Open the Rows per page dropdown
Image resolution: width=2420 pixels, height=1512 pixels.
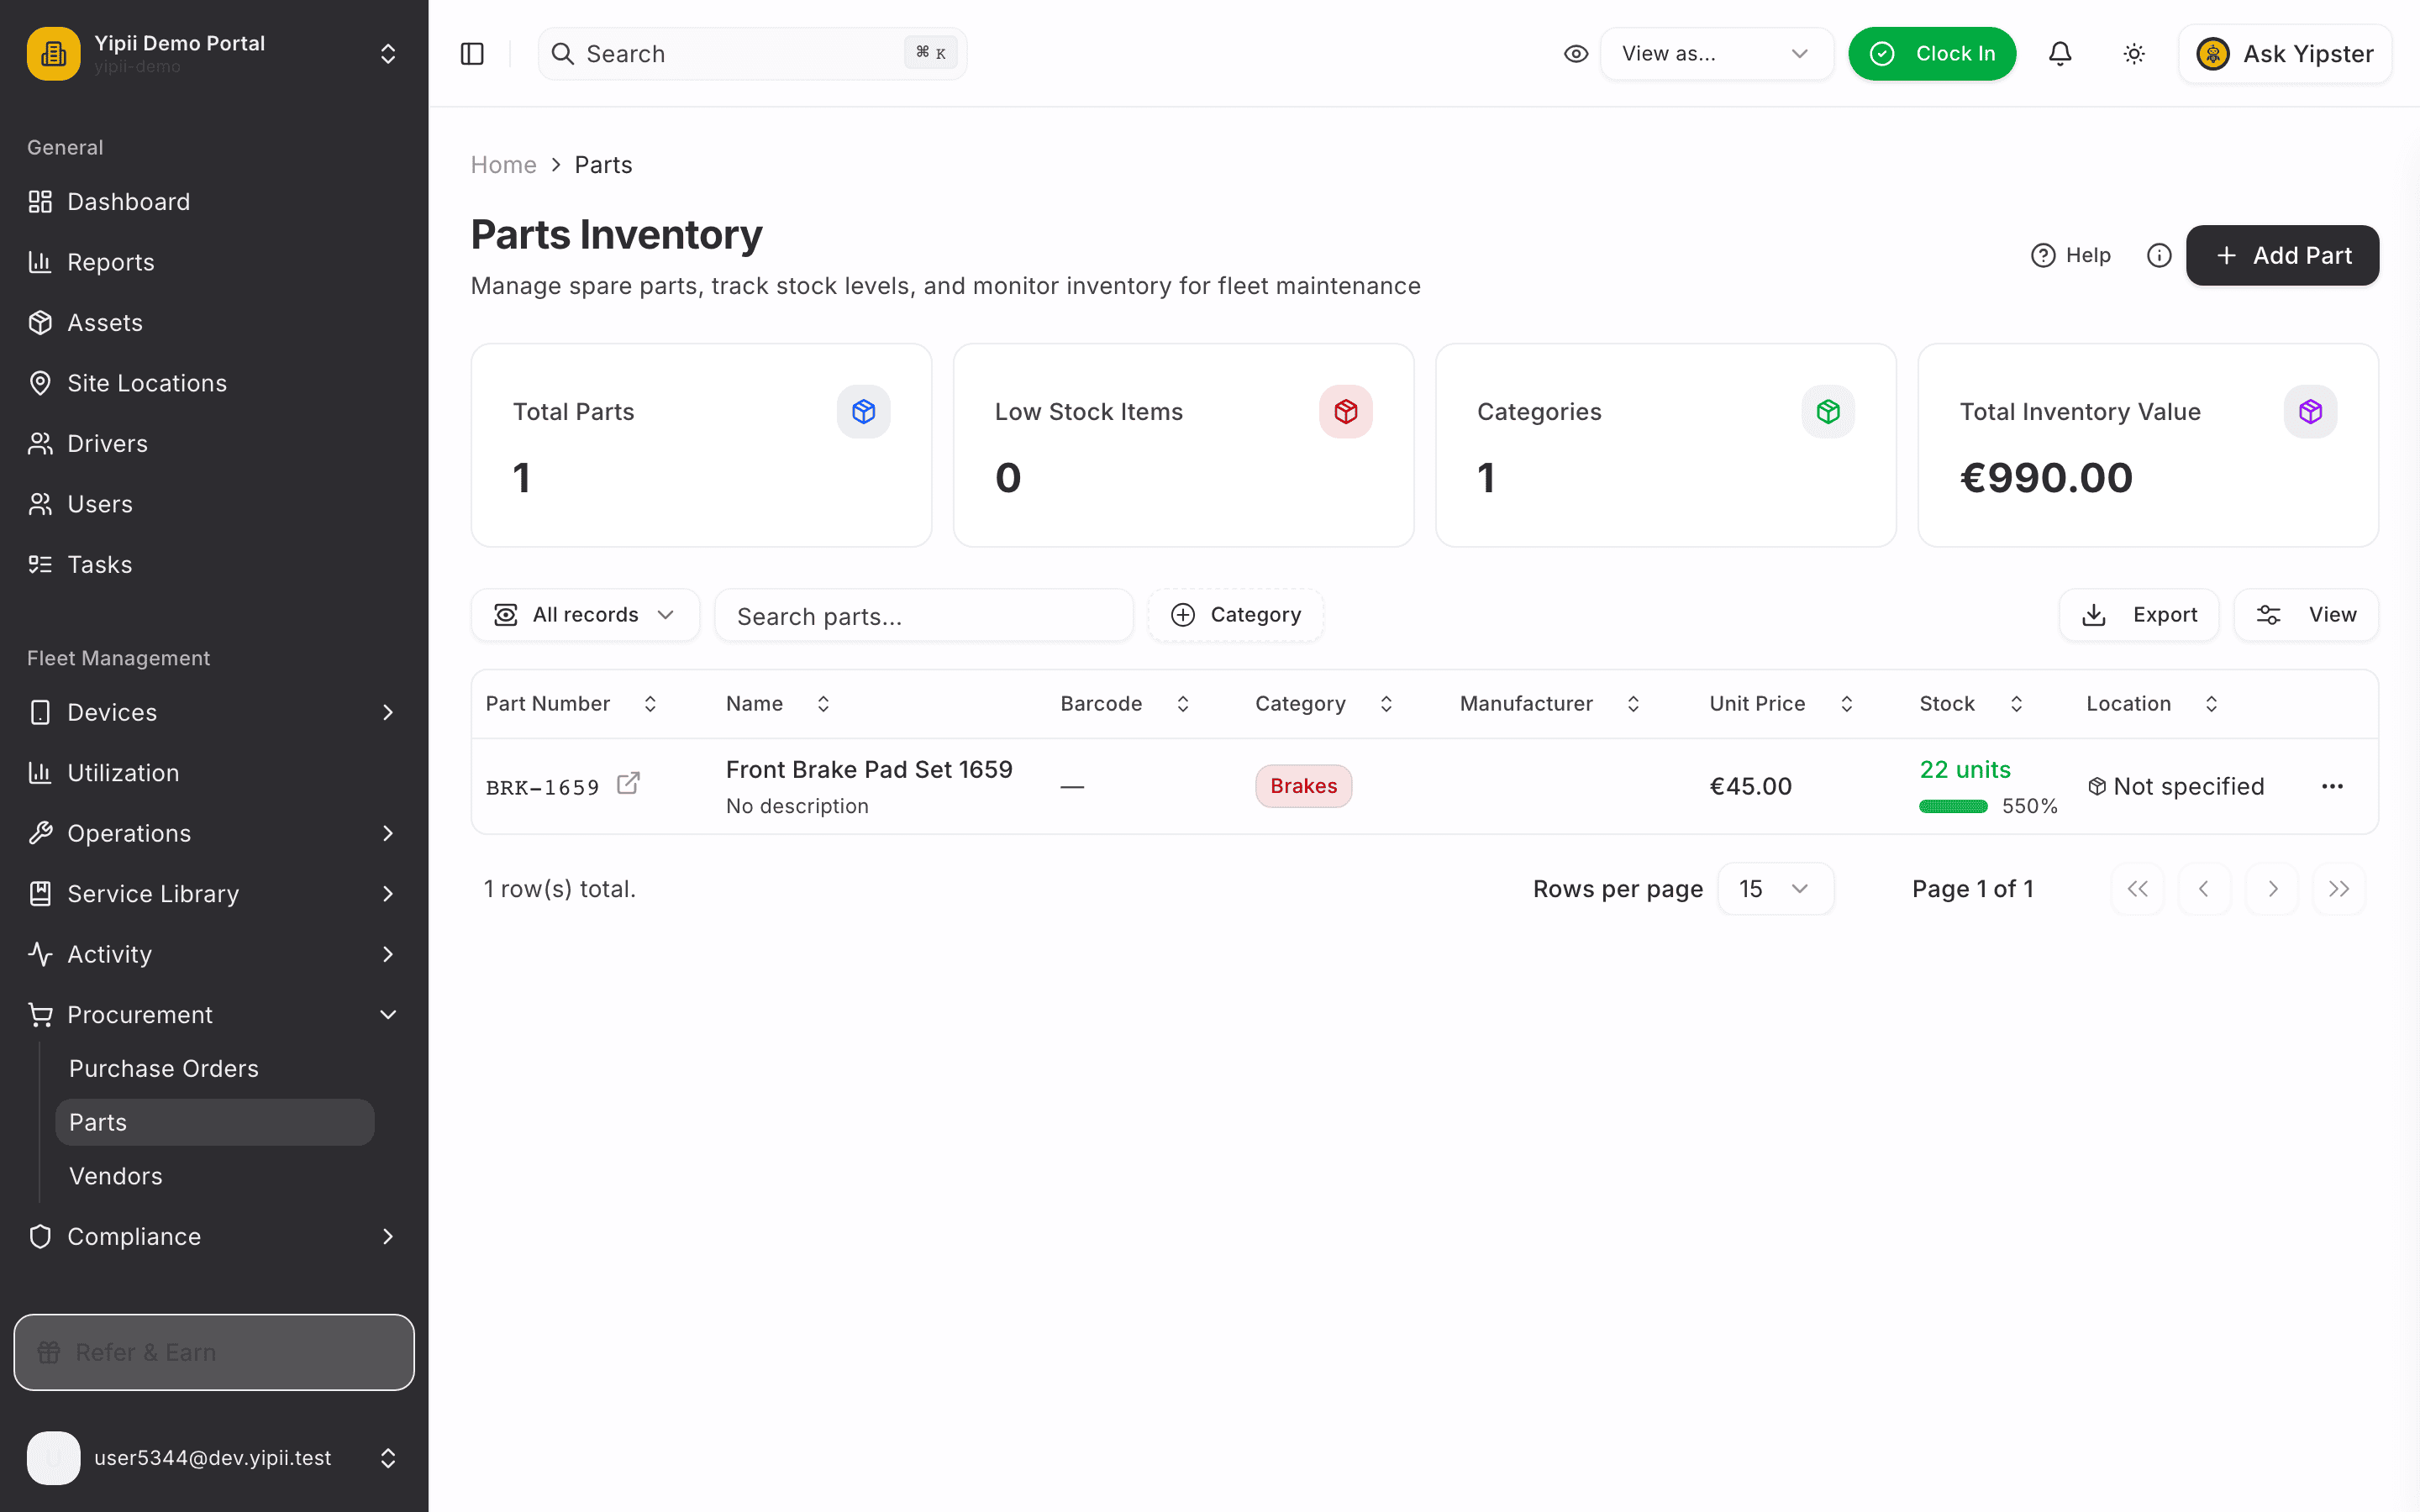click(1775, 889)
